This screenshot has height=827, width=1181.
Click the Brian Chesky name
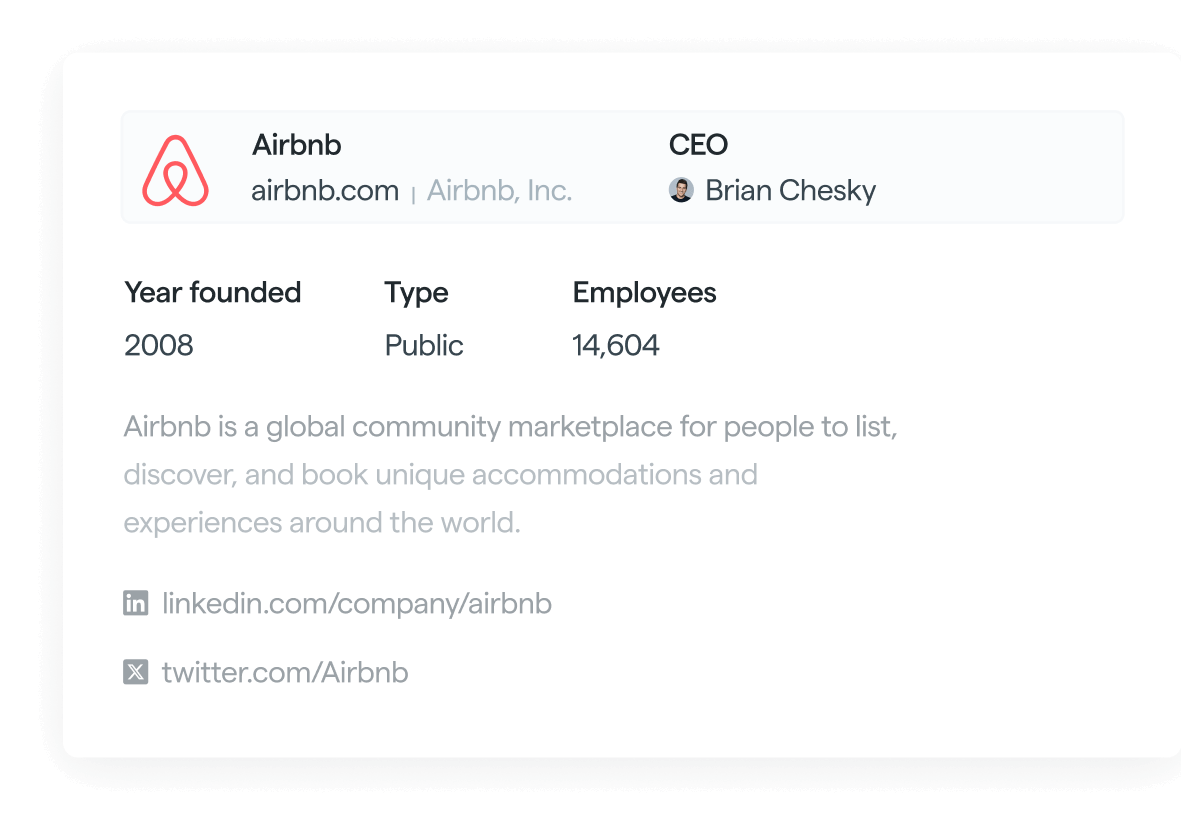tap(790, 191)
